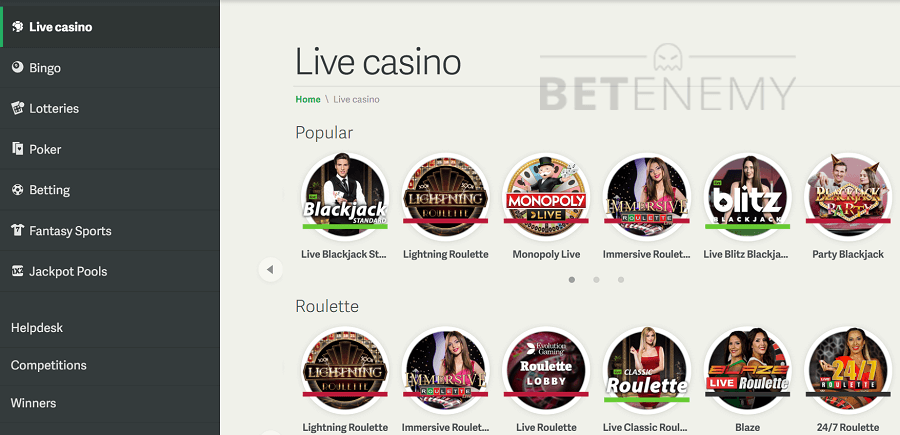Viewport: 900px width, 435px height.
Task: Select the first carousel page dot
Action: pyautogui.click(x=572, y=280)
